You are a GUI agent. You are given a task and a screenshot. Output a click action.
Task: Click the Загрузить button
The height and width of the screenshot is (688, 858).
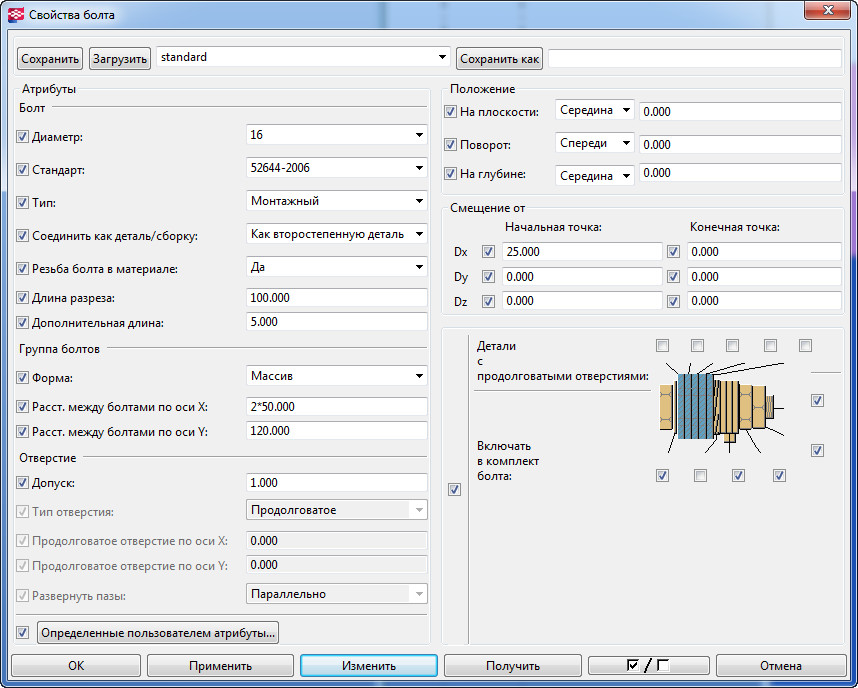(120, 59)
